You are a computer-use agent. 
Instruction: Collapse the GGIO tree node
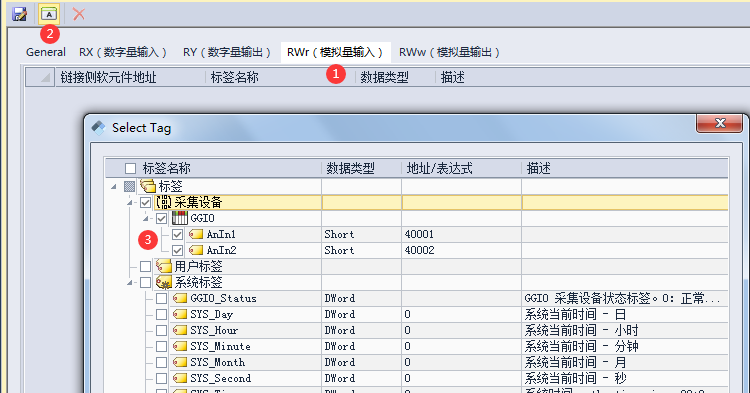(x=146, y=218)
